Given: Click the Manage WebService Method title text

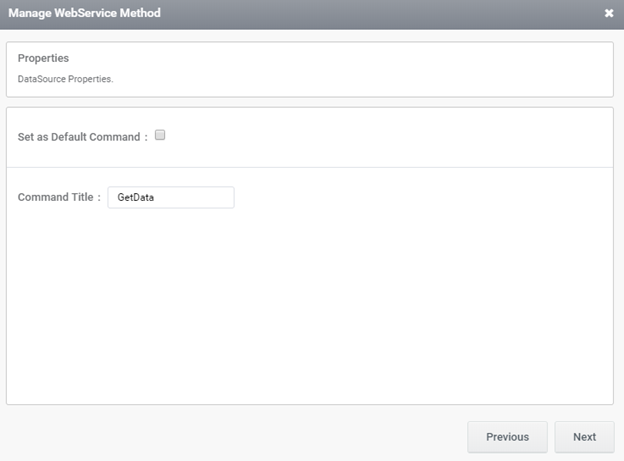Looking at the screenshot, I should coord(84,14).
